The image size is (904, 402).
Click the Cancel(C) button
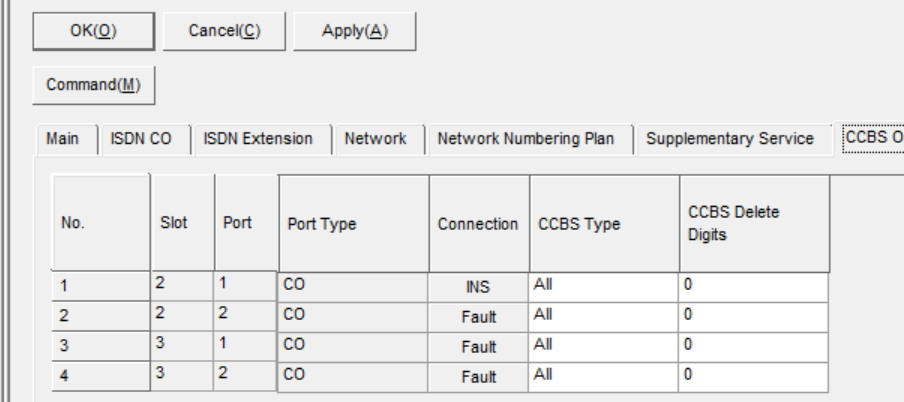[224, 31]
